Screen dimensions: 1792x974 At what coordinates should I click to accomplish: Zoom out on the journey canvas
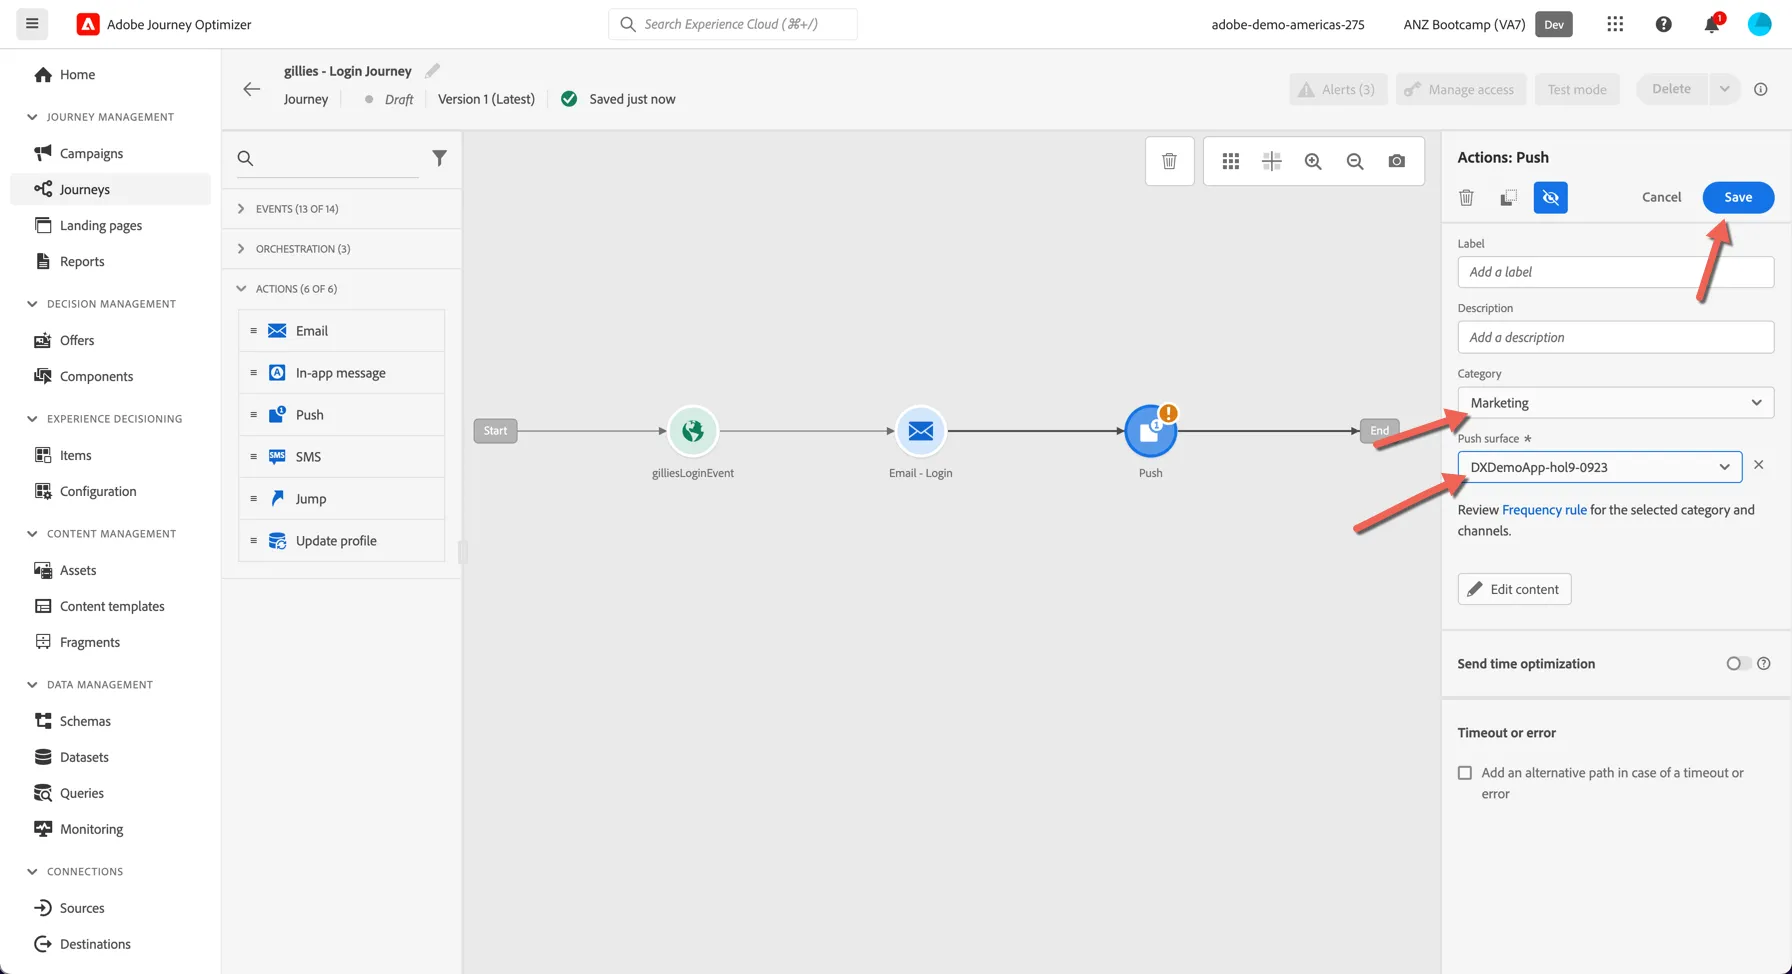point(1355,161)
